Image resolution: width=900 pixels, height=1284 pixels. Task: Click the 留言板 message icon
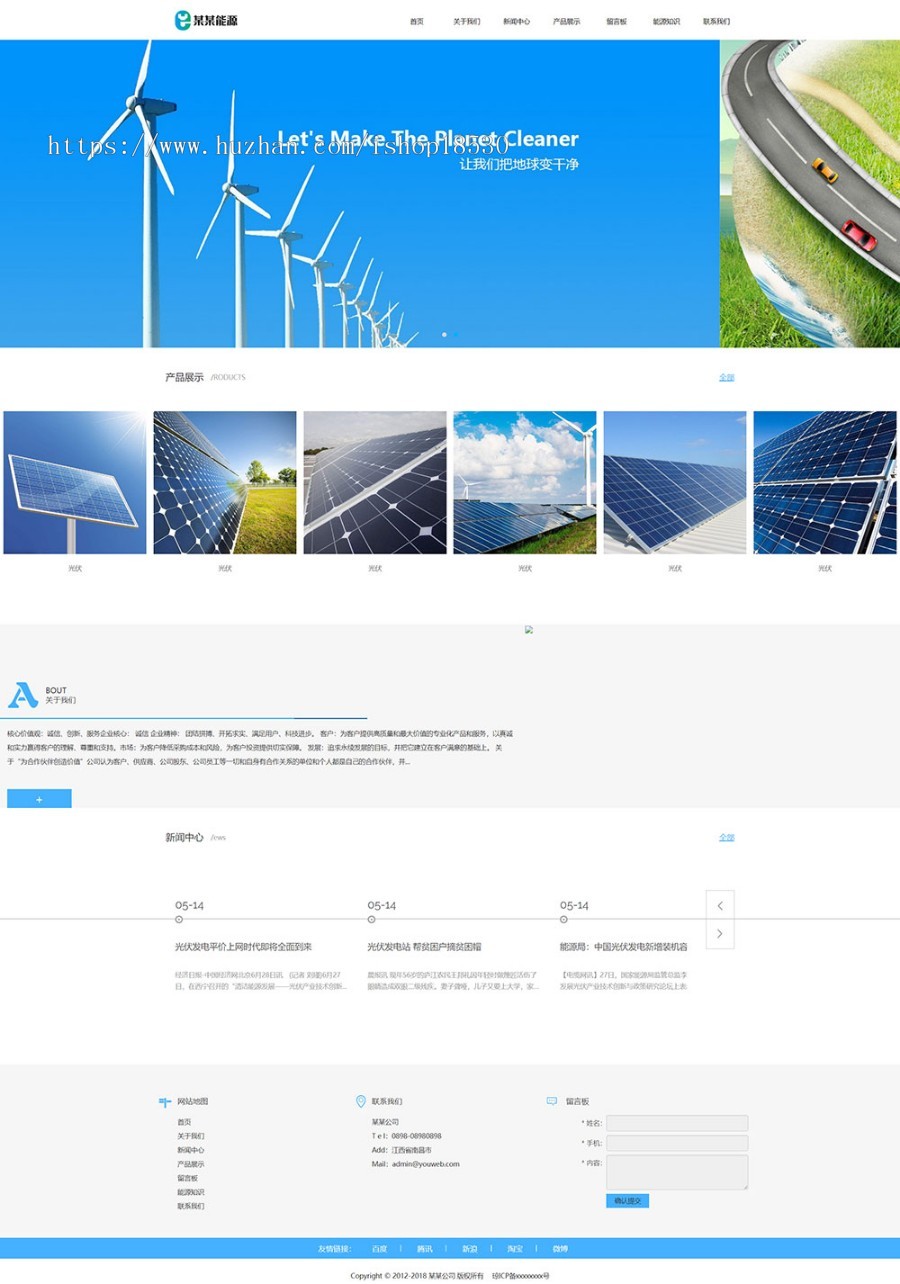tap(552, 1101)
